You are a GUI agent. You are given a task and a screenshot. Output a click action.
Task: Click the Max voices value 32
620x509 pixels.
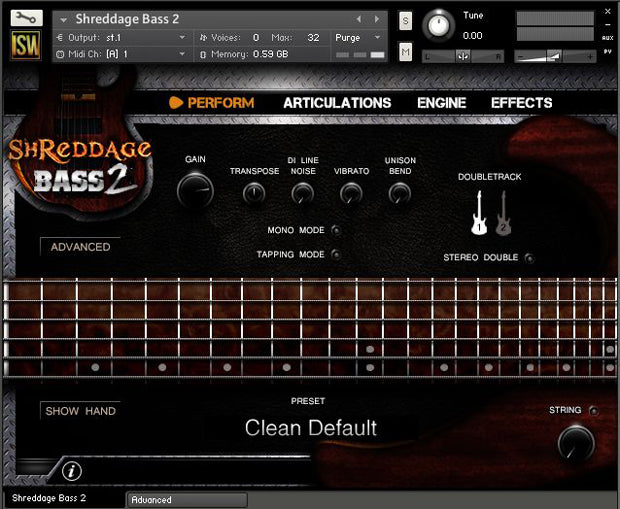click(313, 38)
